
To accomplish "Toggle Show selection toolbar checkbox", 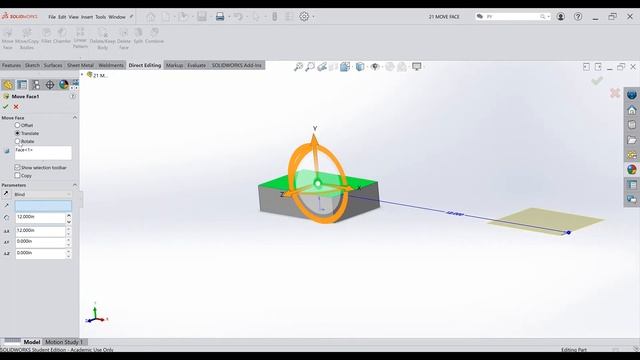I will pos(17,167).
